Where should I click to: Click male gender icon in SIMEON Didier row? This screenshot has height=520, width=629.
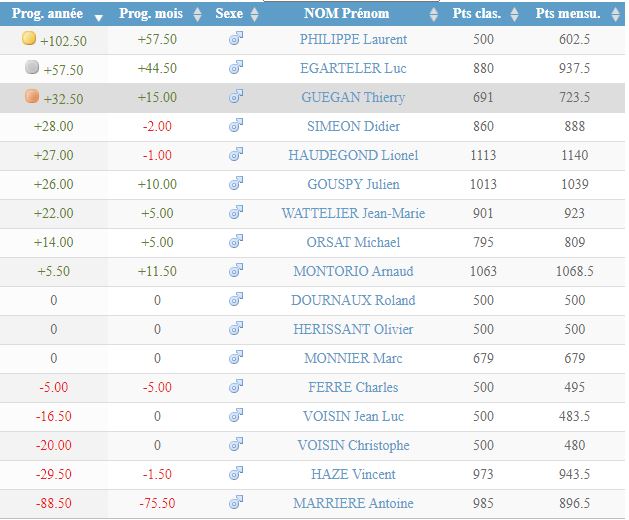(x=236, y=126)
